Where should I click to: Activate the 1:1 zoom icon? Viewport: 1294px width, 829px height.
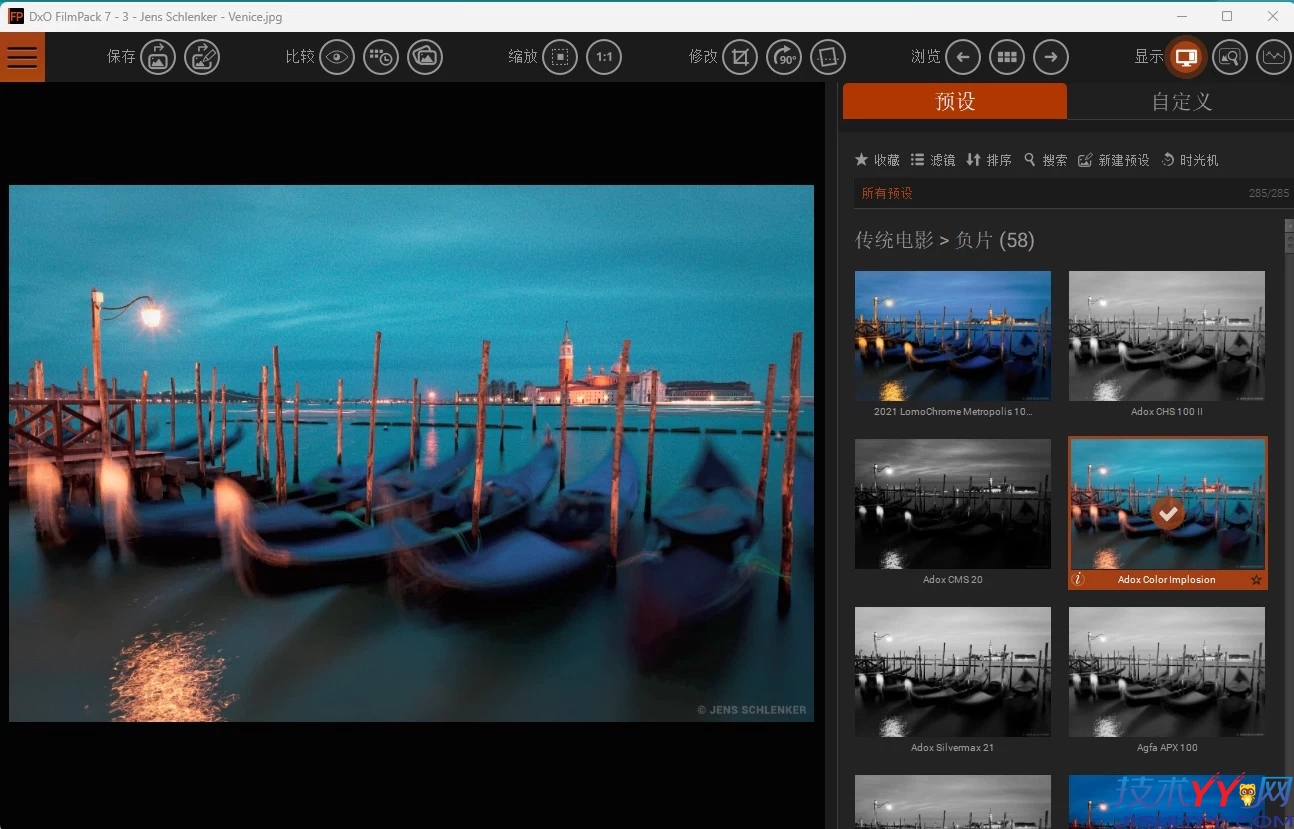pyautogui.click(x=604, y=57)
